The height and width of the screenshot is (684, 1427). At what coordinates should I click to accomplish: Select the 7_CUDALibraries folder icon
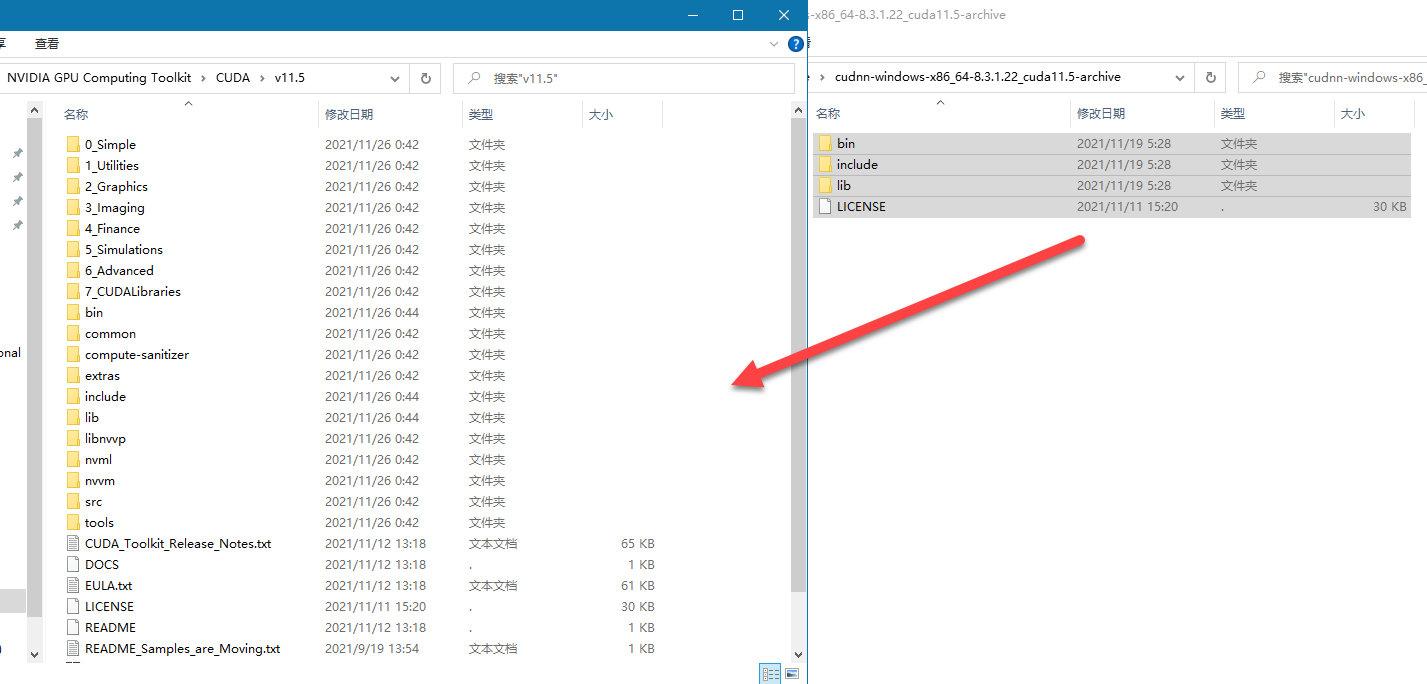(x=72, y=291)
